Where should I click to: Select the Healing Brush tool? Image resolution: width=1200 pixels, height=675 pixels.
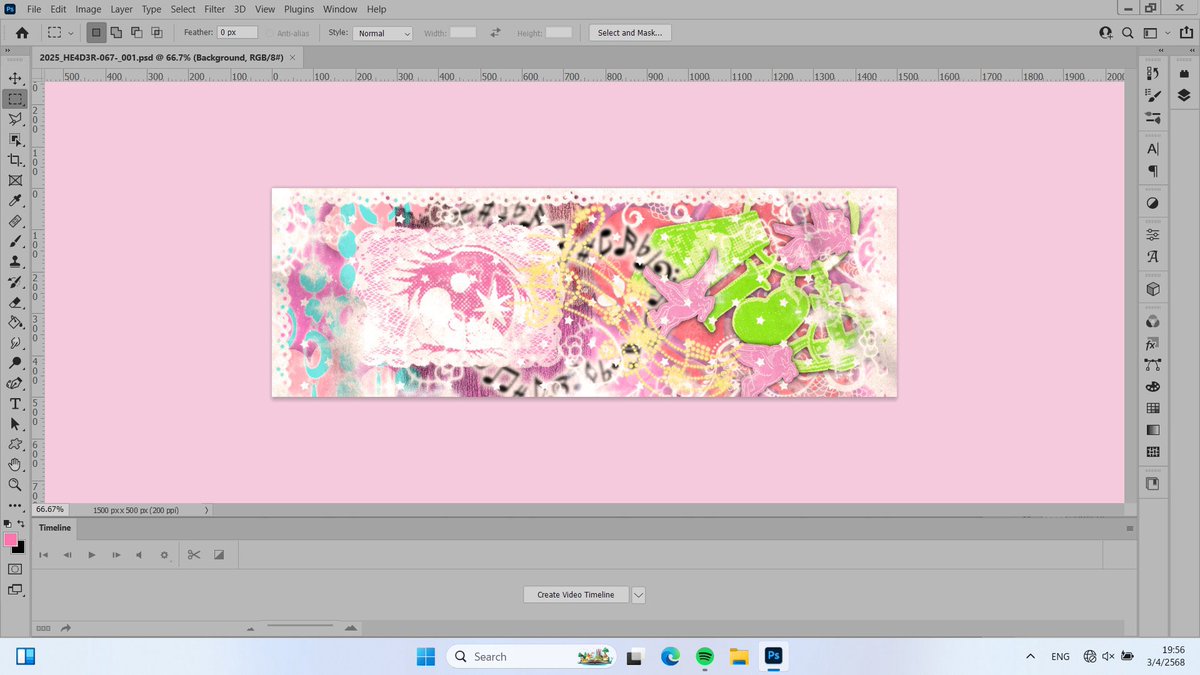tap(16, 221)
